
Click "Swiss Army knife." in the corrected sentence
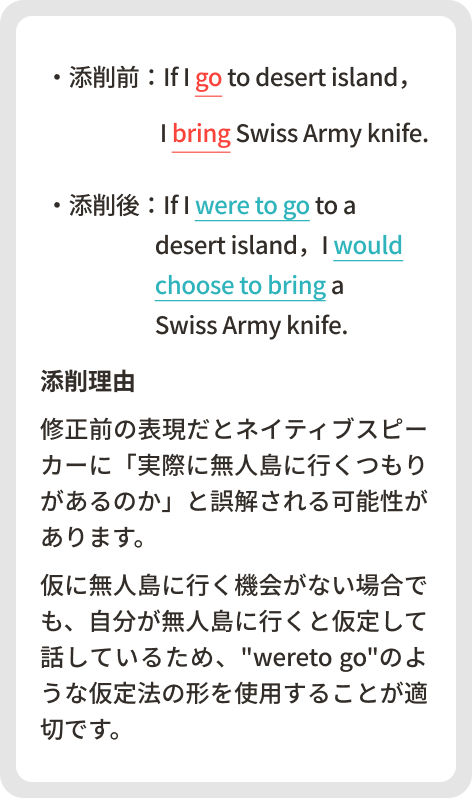tap(252, 326)
